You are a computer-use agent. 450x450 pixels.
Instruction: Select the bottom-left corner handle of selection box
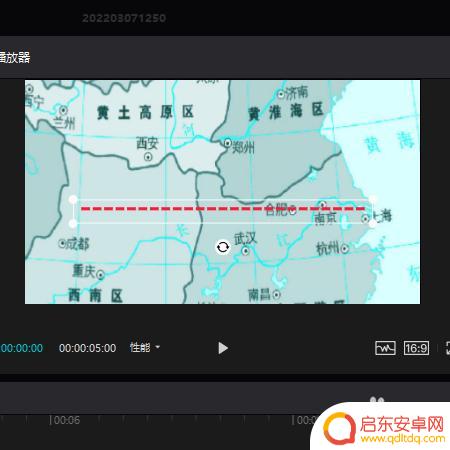[x=73, y=224]
